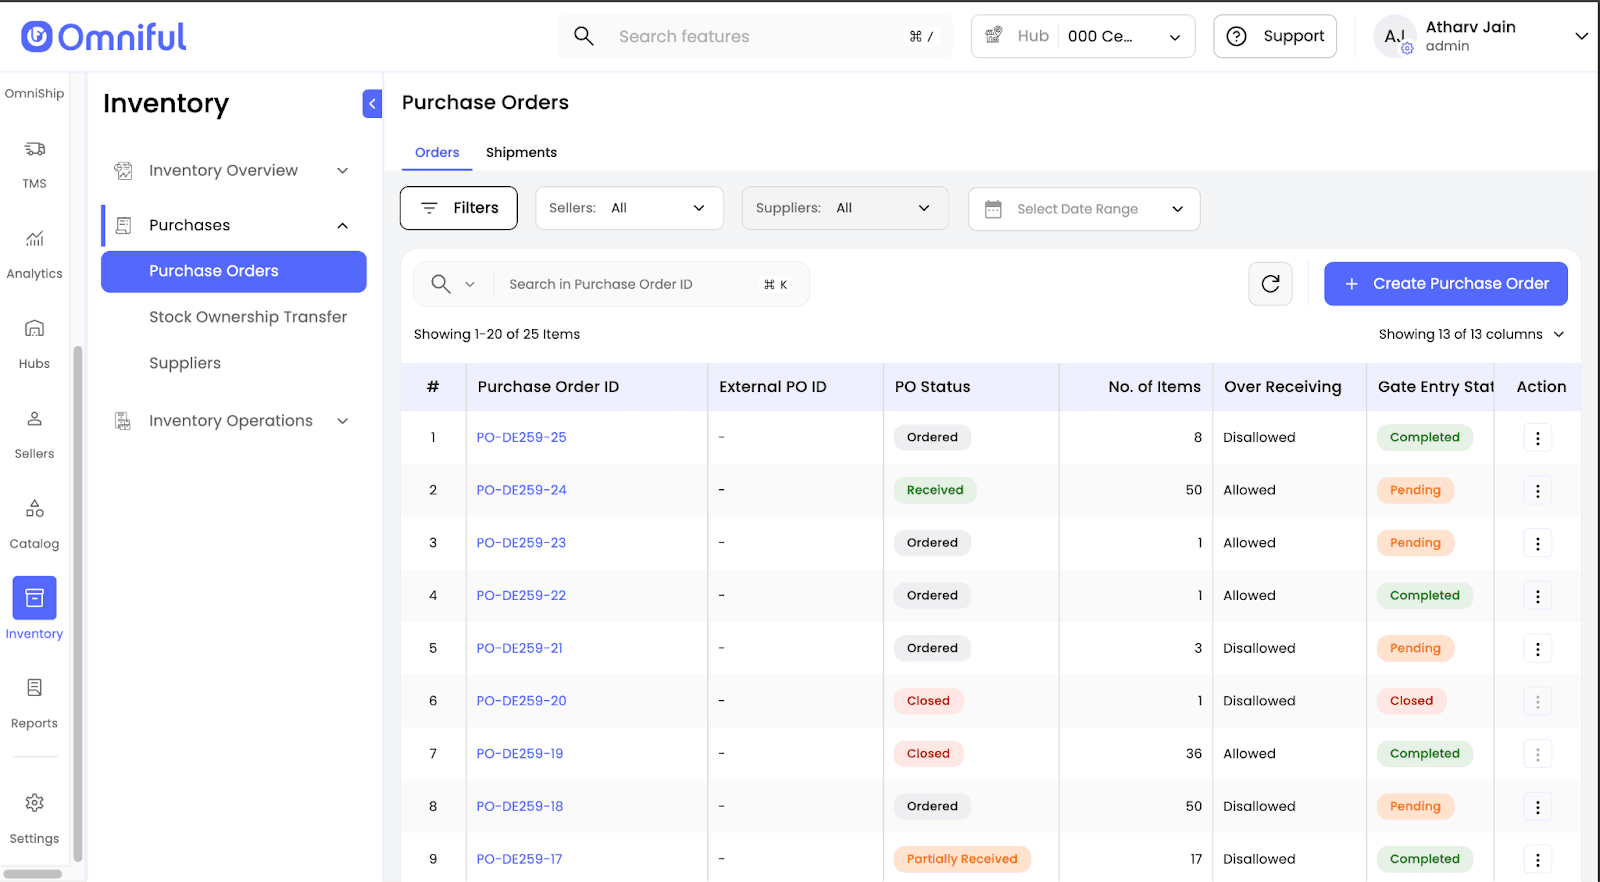The width and height of the screenshot is (1600, 882).
Task: Collapse the Inventory side panel
Action: coord(372,104)
